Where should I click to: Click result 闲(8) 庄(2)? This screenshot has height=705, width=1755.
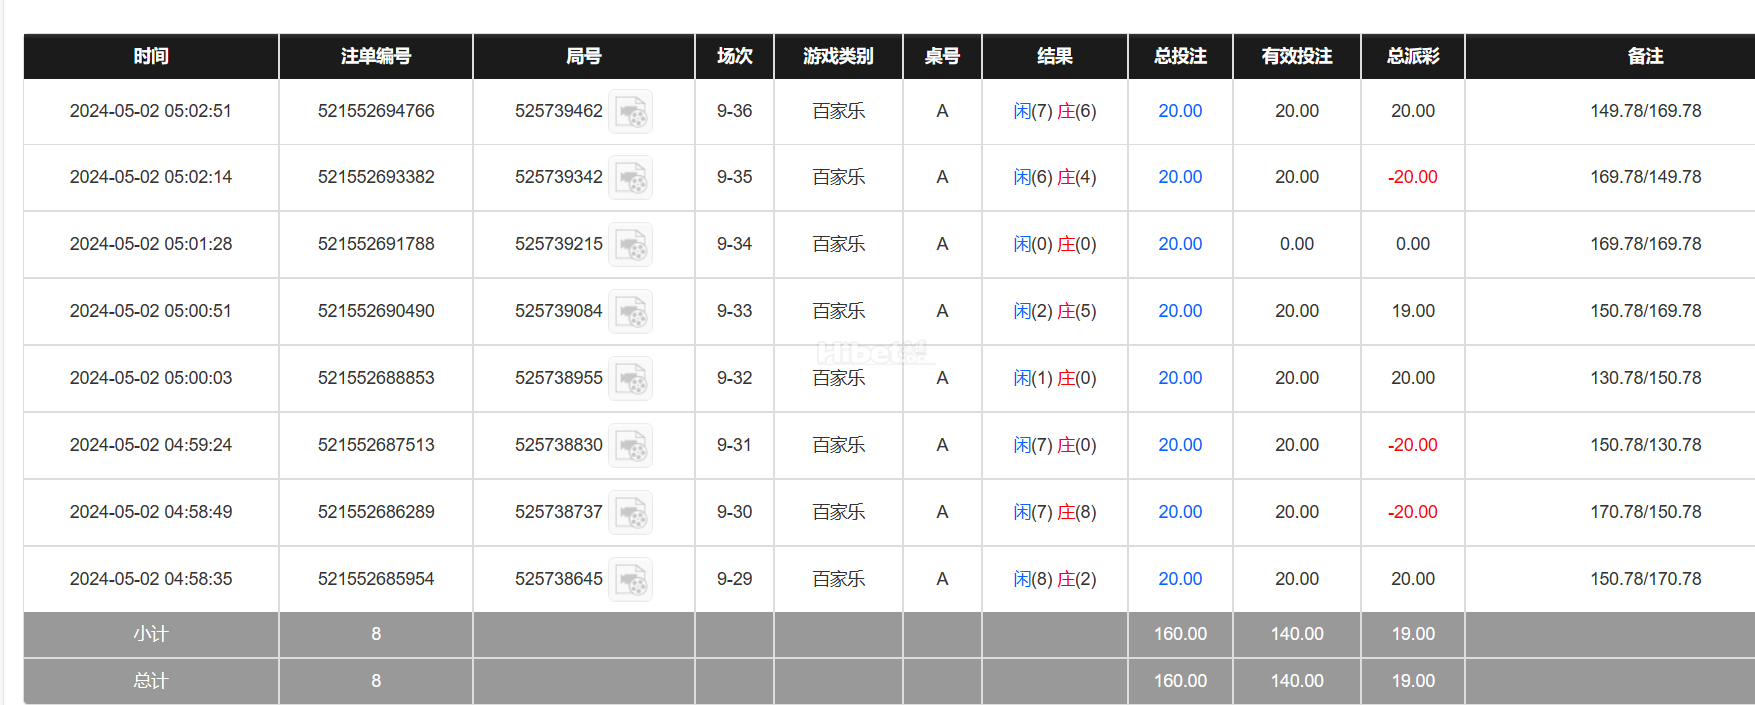1055,579
